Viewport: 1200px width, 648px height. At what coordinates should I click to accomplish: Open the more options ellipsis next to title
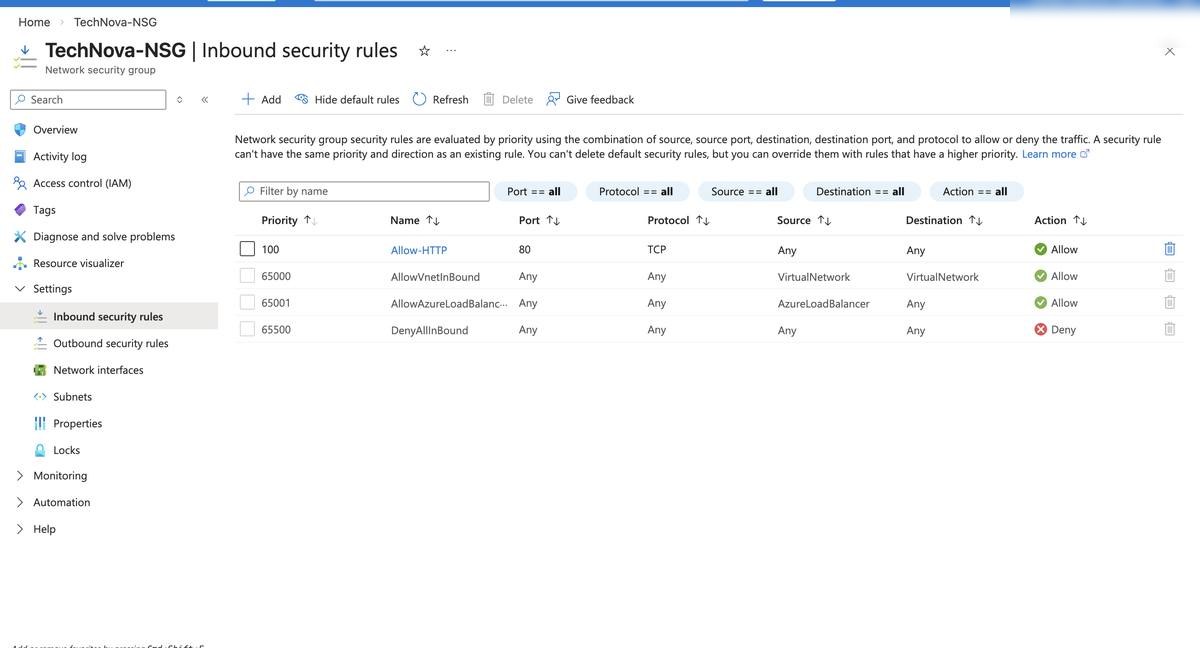click(451, 51)
